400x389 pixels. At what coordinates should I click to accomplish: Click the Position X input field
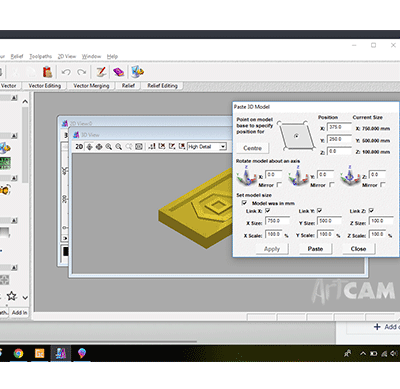point(339,128)
